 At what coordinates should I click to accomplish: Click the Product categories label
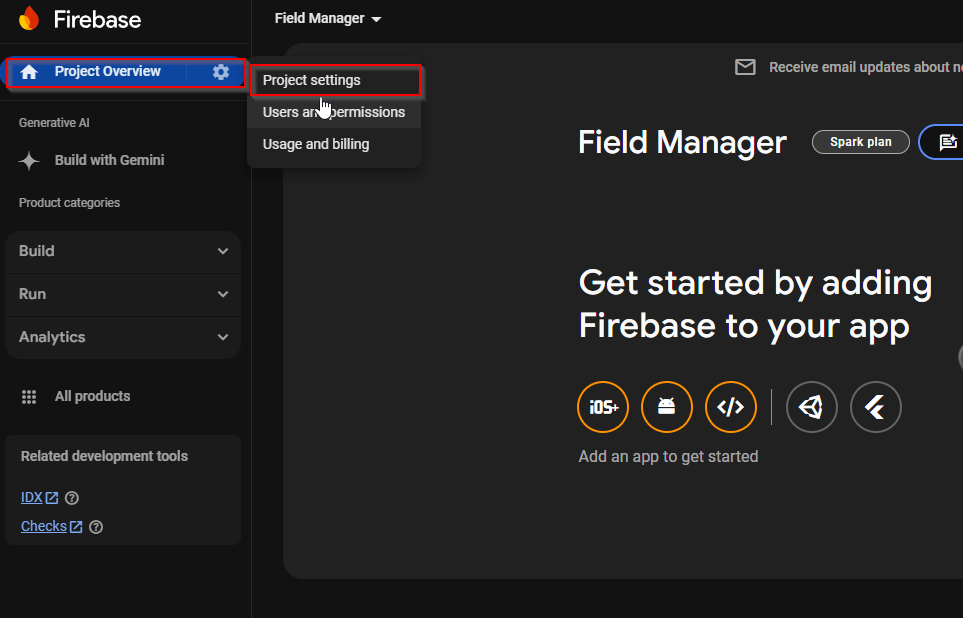pyautogui.click(x=69, y=203)
